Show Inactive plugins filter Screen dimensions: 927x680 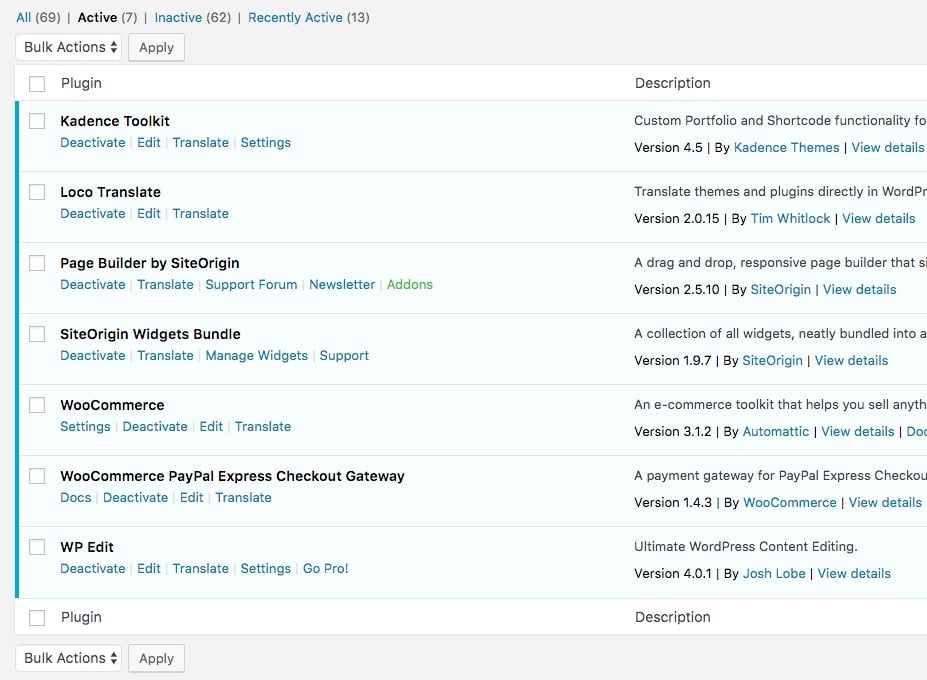coord(179,18)
